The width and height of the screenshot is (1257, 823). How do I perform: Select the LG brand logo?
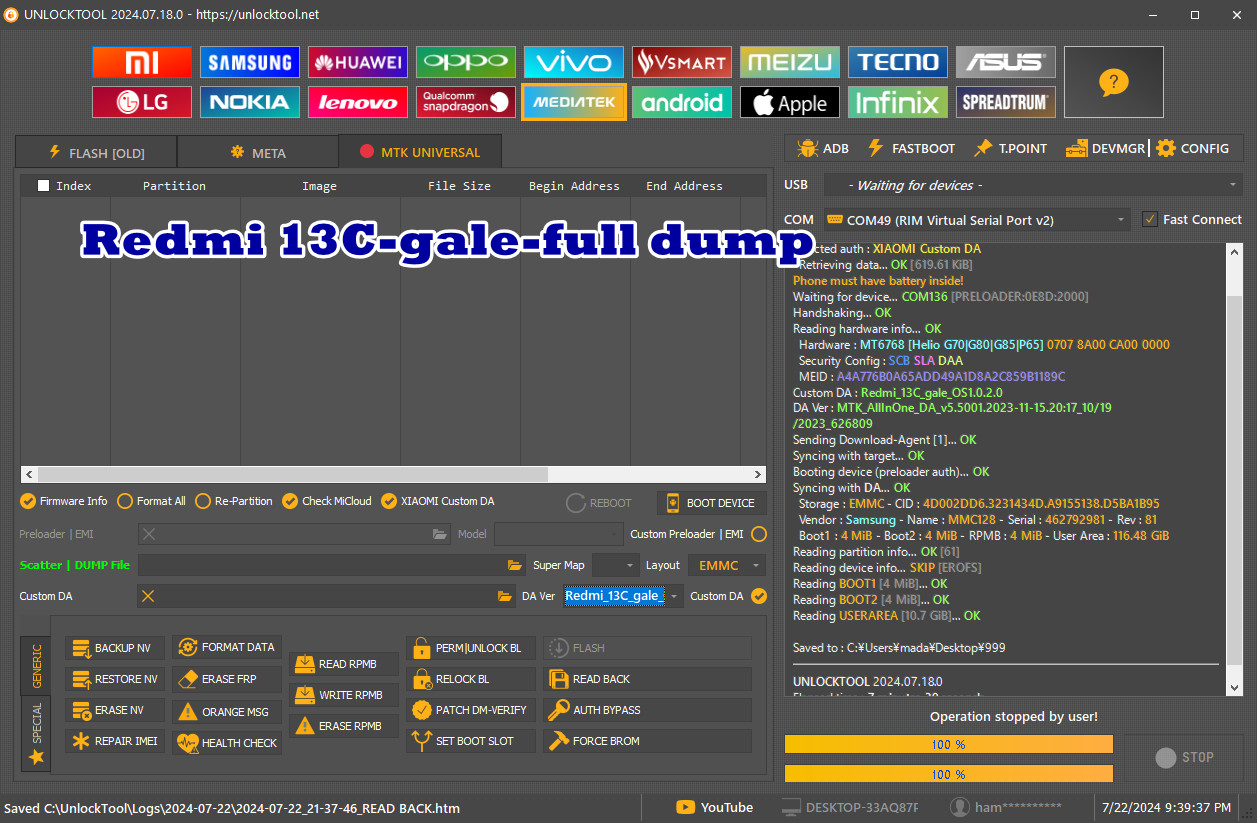tap(142, 102)
